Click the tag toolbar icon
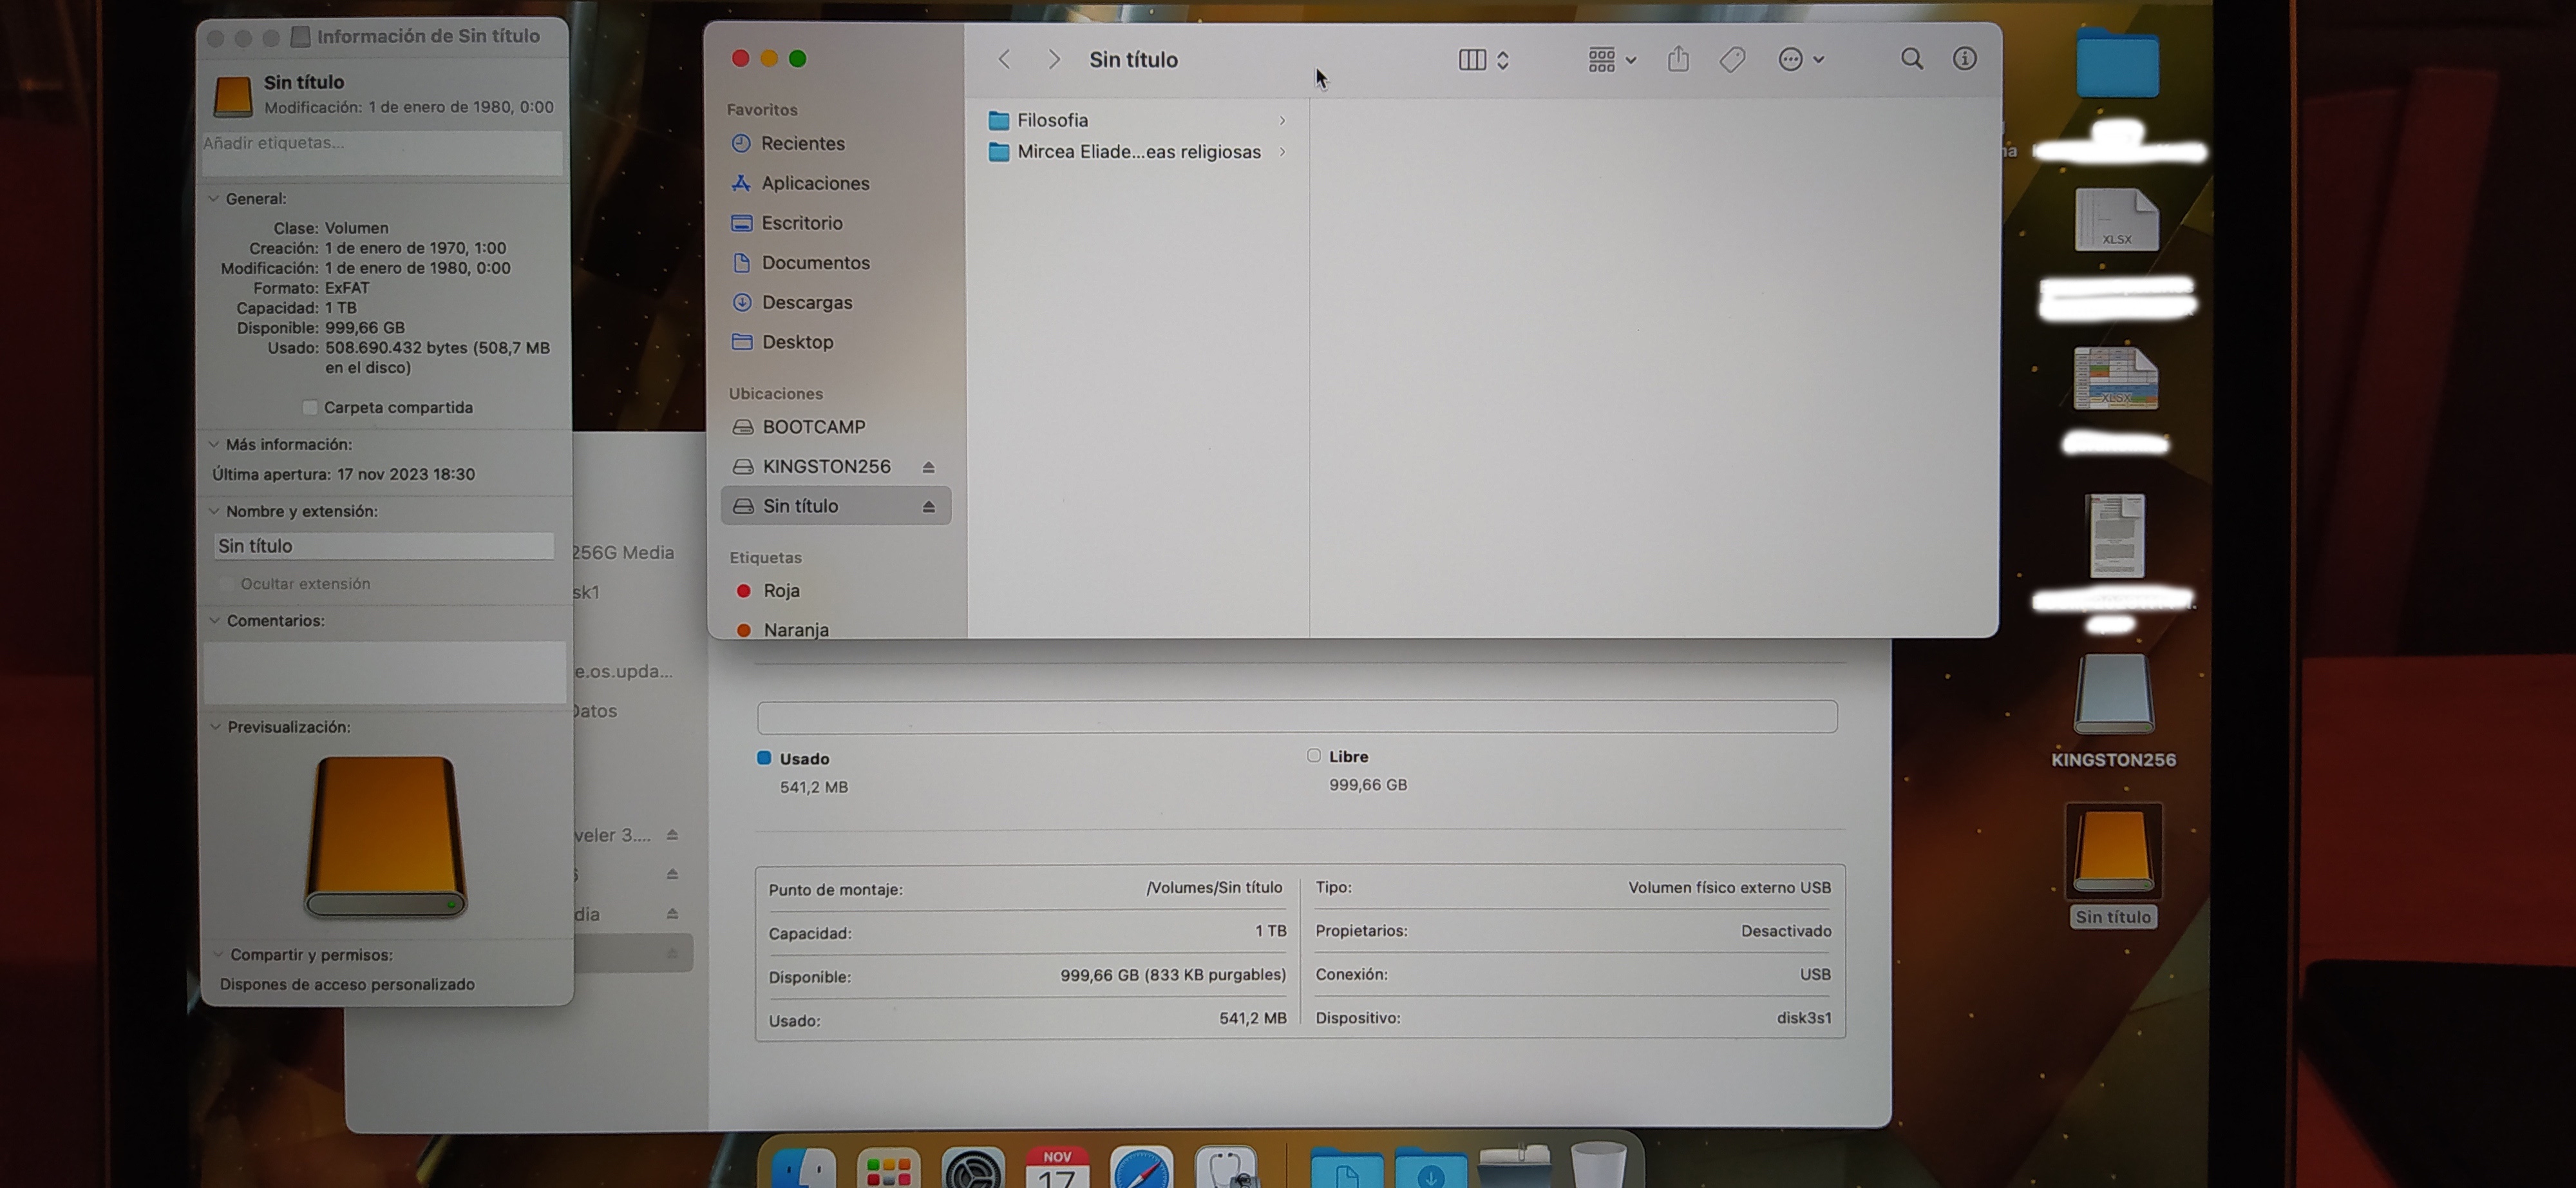Viewport: 2576px width, 1188px height. (1732, 60)
